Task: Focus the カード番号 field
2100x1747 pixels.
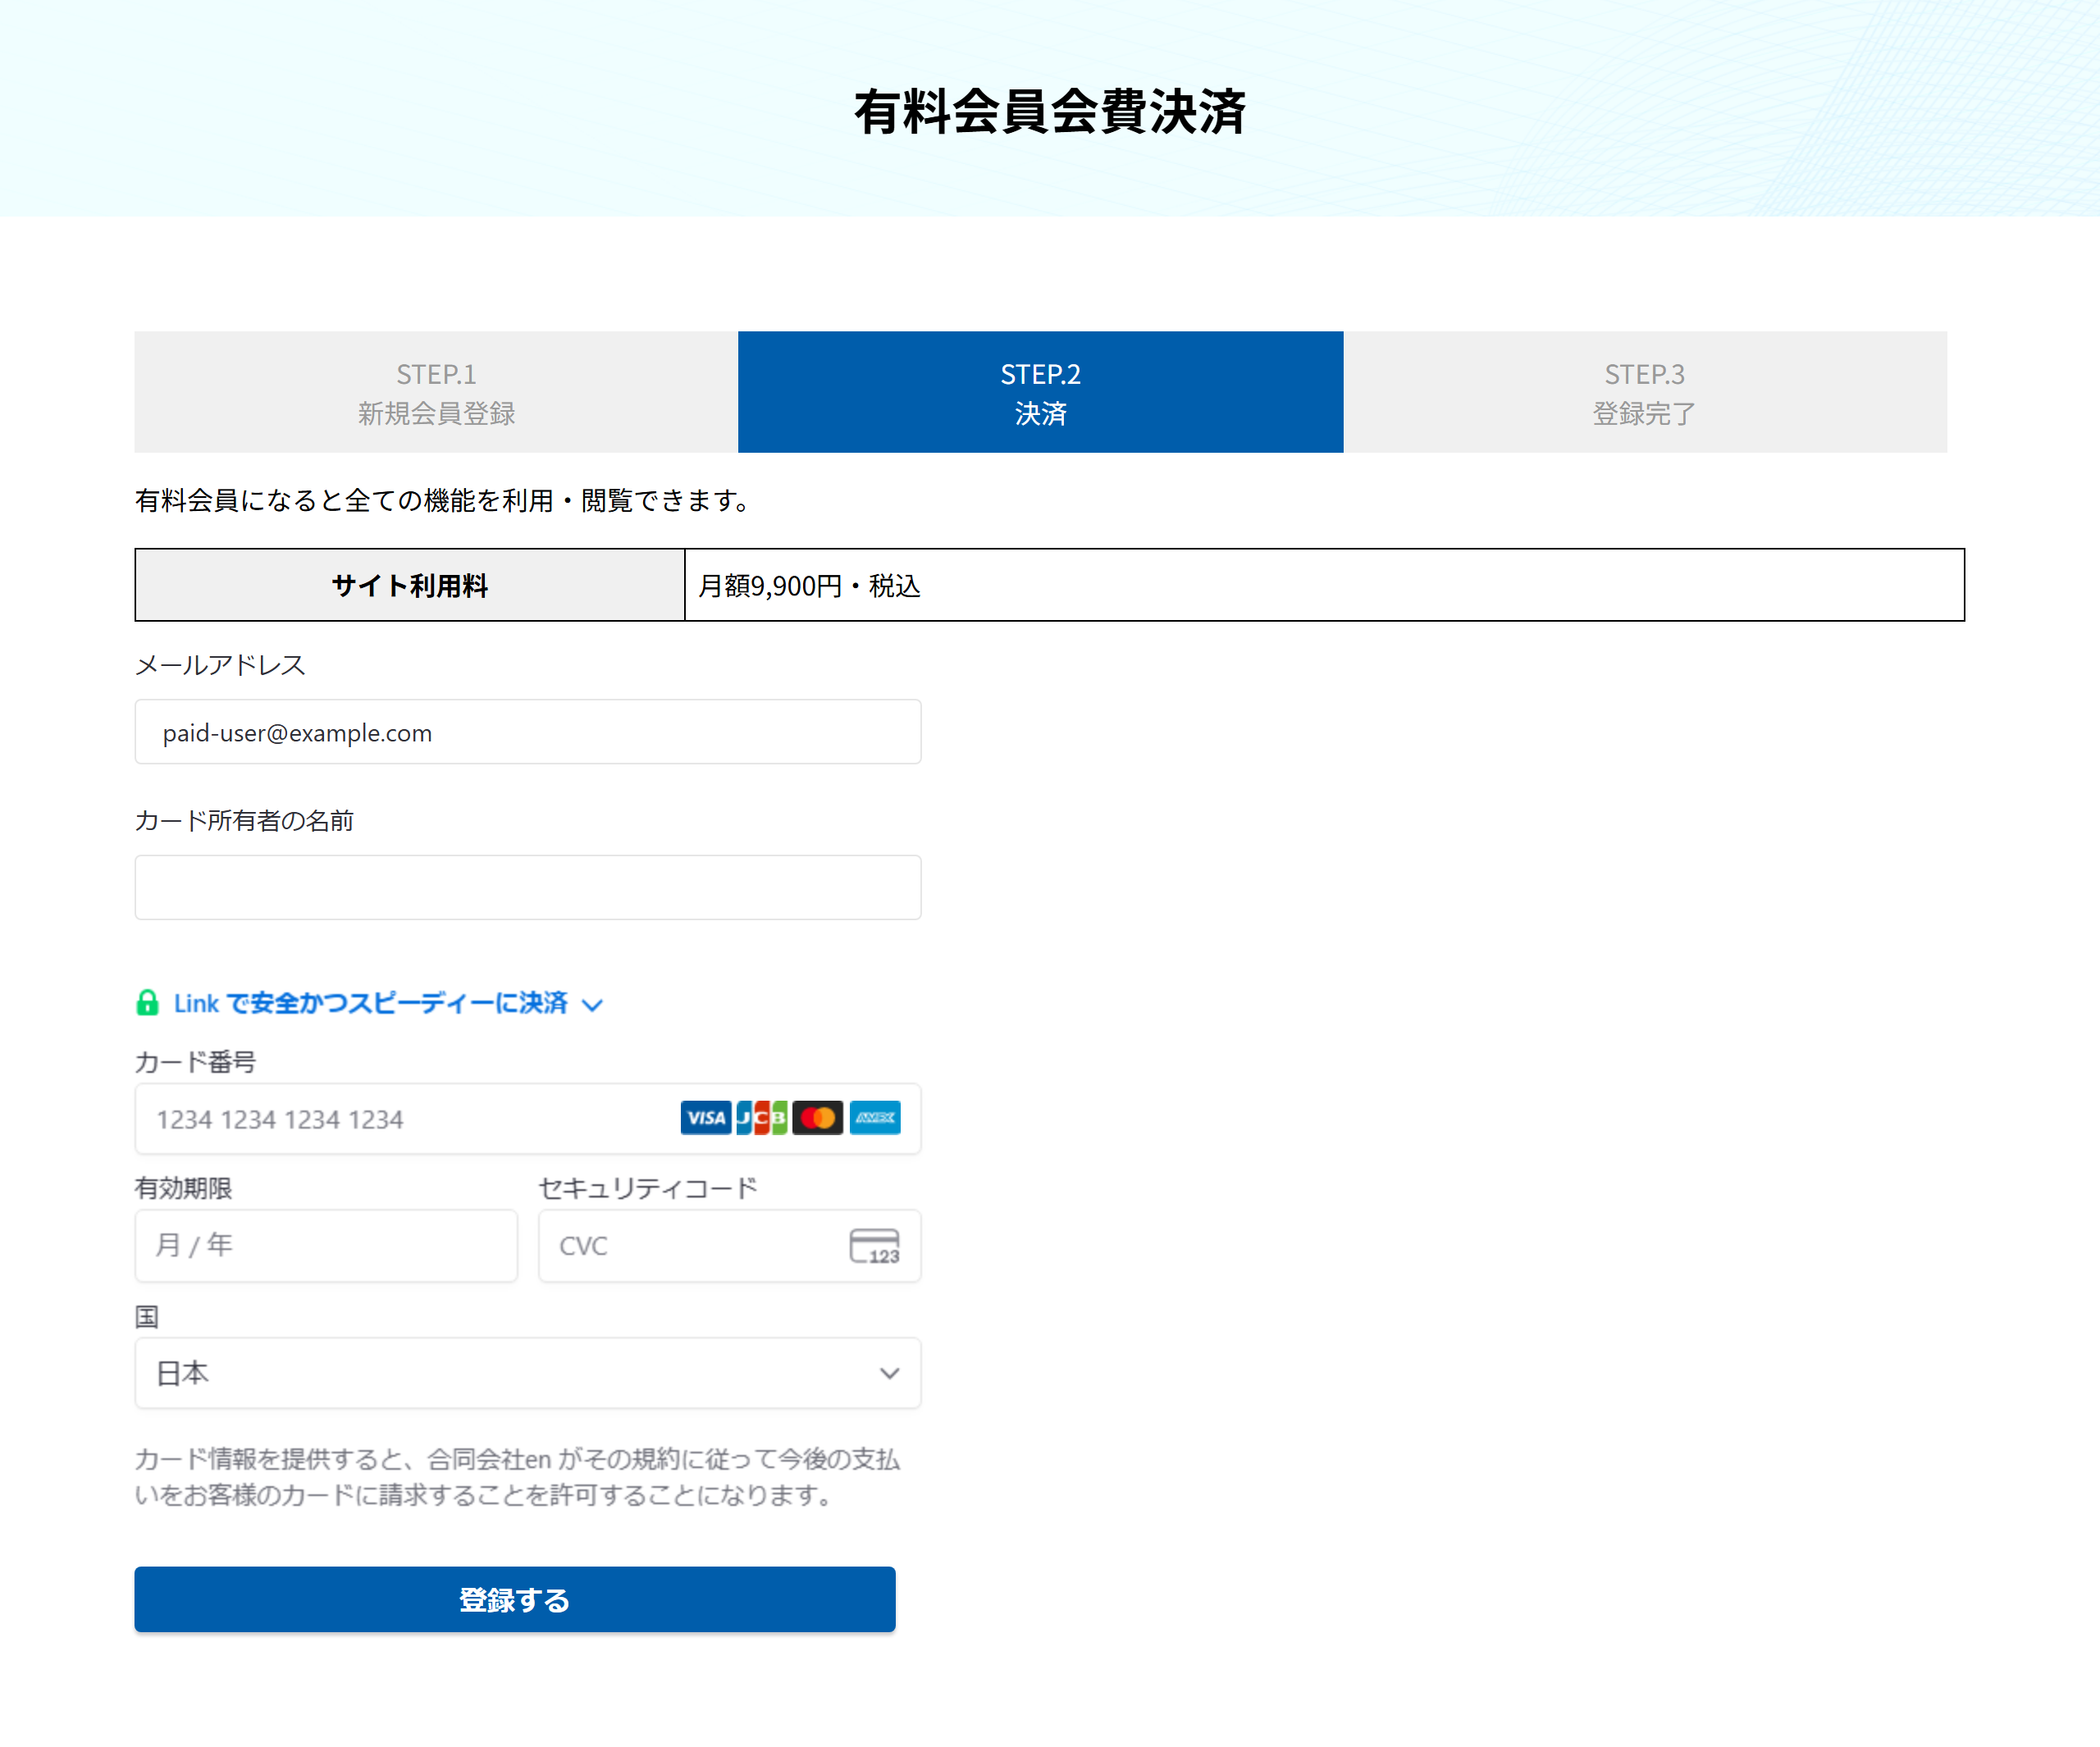Action: tap(528, 1119)
